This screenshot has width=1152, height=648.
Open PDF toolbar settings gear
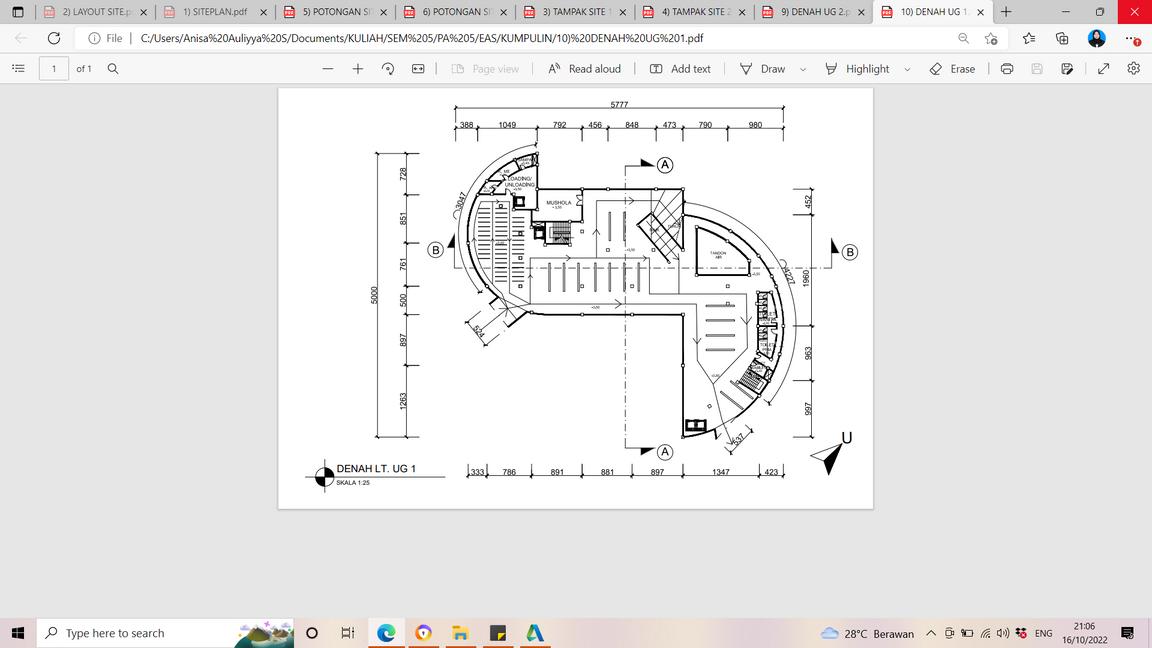pos(1134,68)
